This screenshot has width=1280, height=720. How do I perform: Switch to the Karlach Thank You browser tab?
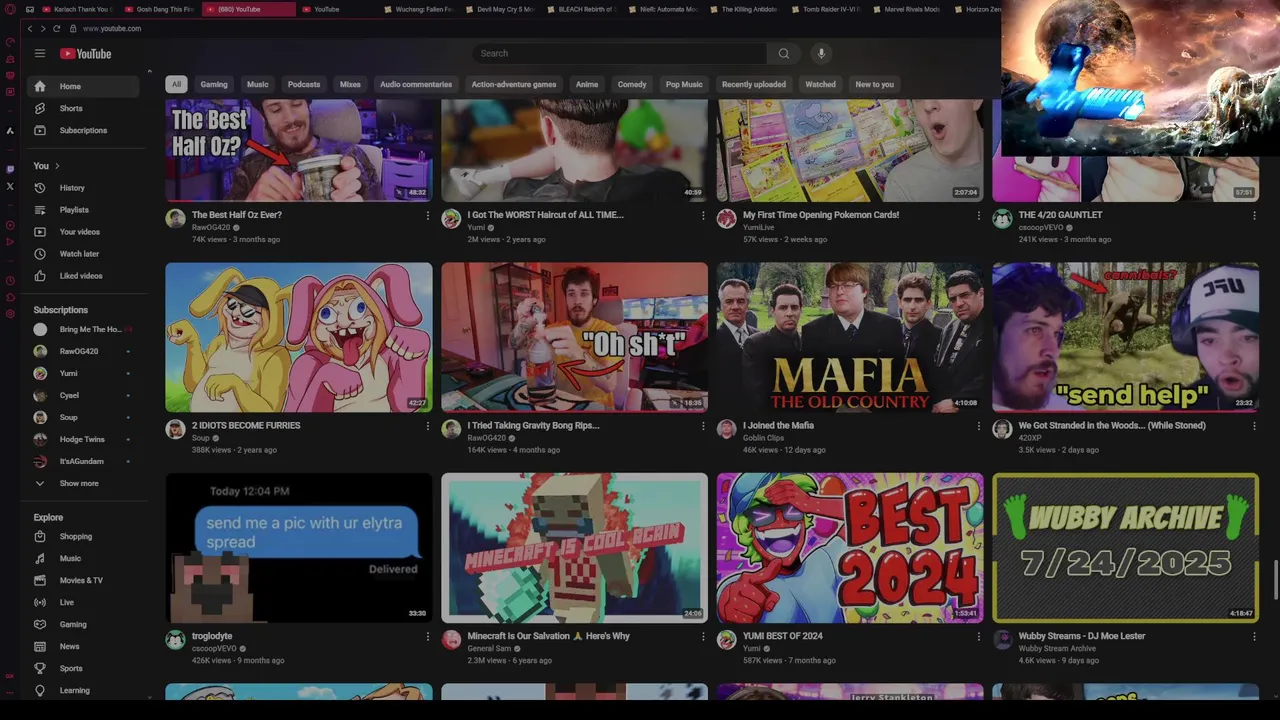[x=76, y=9]
